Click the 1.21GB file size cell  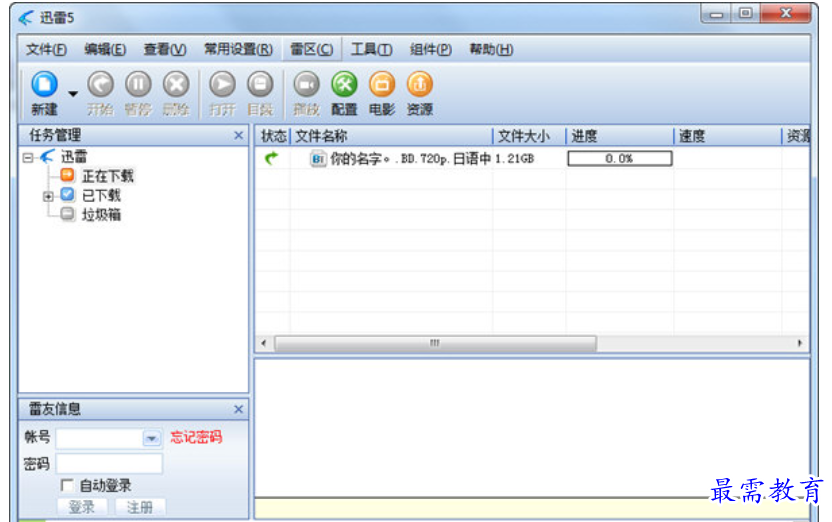click(515, 159)
